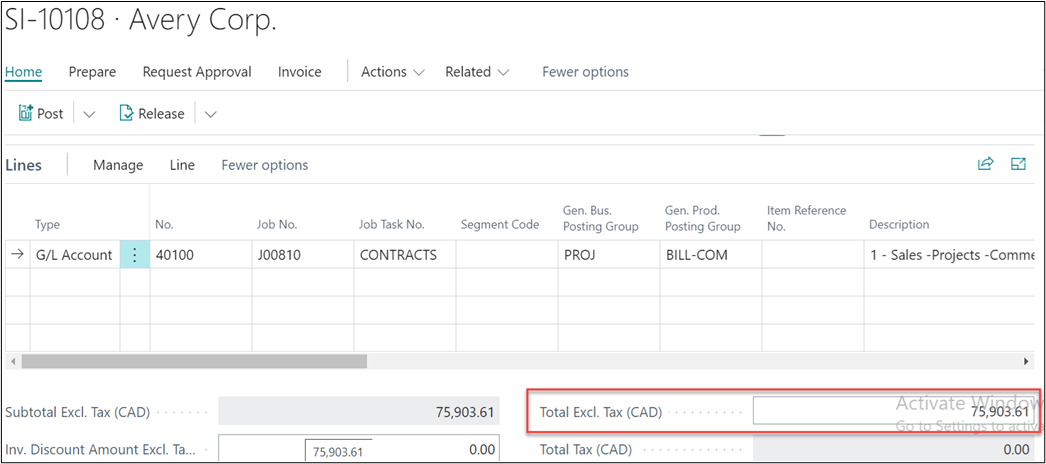Open the row's three-dot options menu
Screen dimensions: 1046x464
pos(135,255)
